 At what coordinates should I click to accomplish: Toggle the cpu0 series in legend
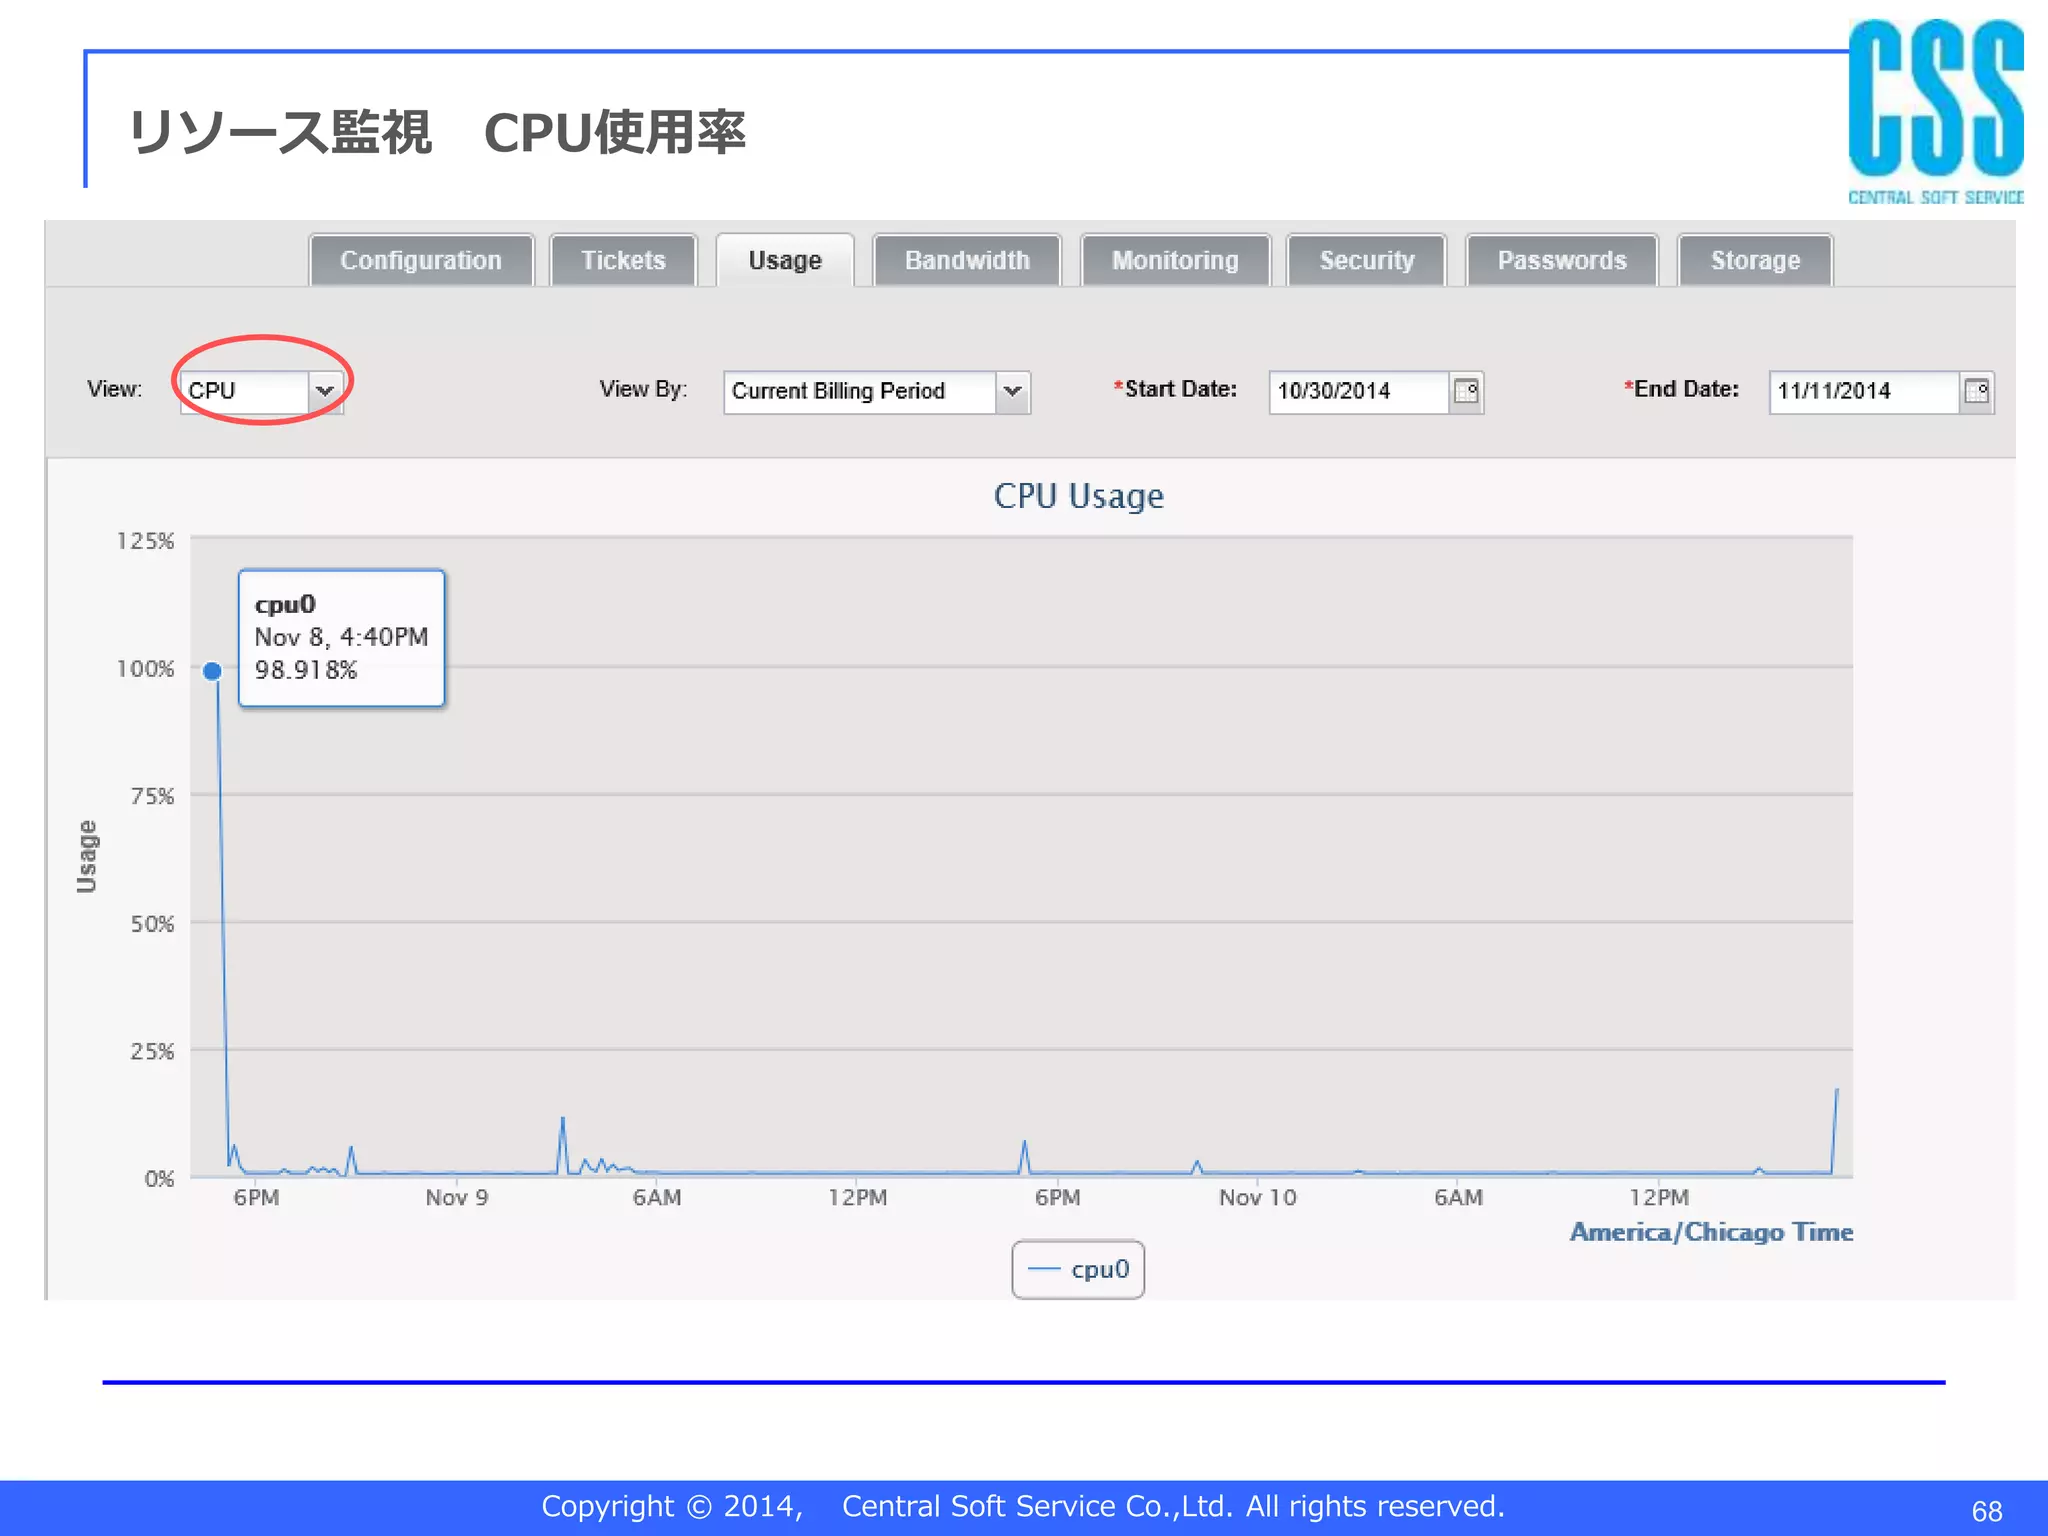1078,1270
